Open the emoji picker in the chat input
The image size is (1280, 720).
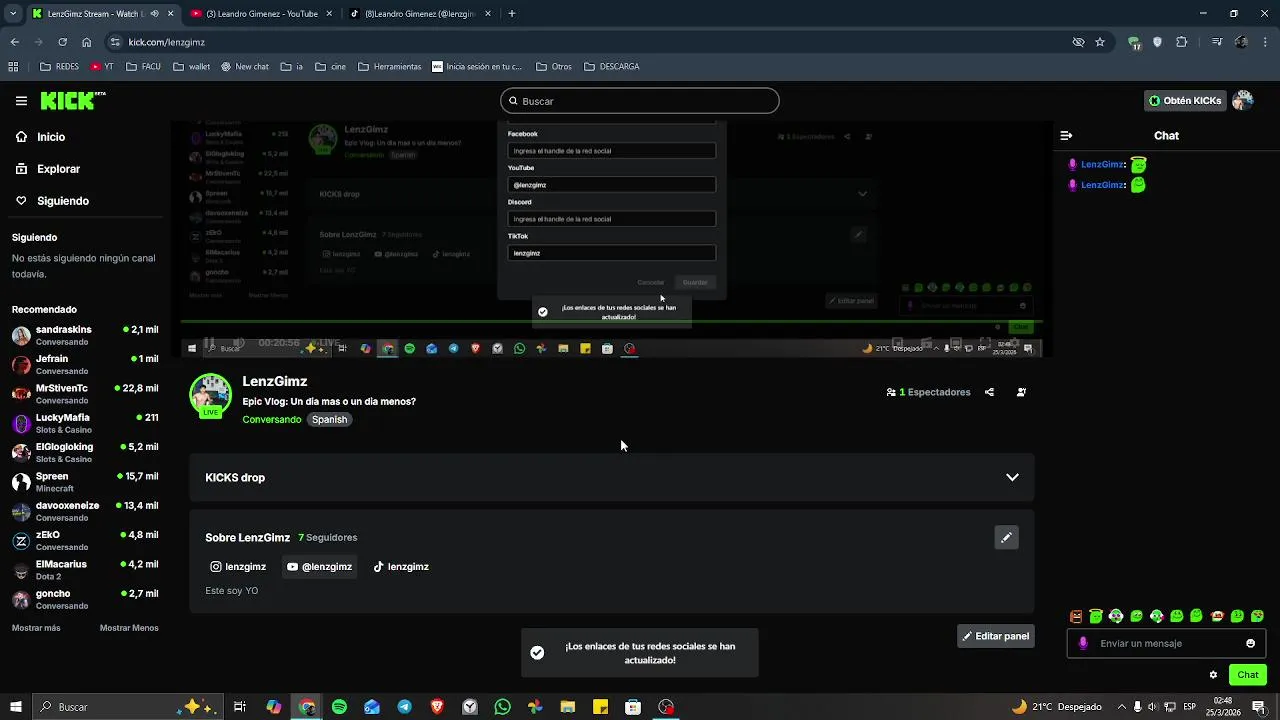click(x=1250, y=643)
